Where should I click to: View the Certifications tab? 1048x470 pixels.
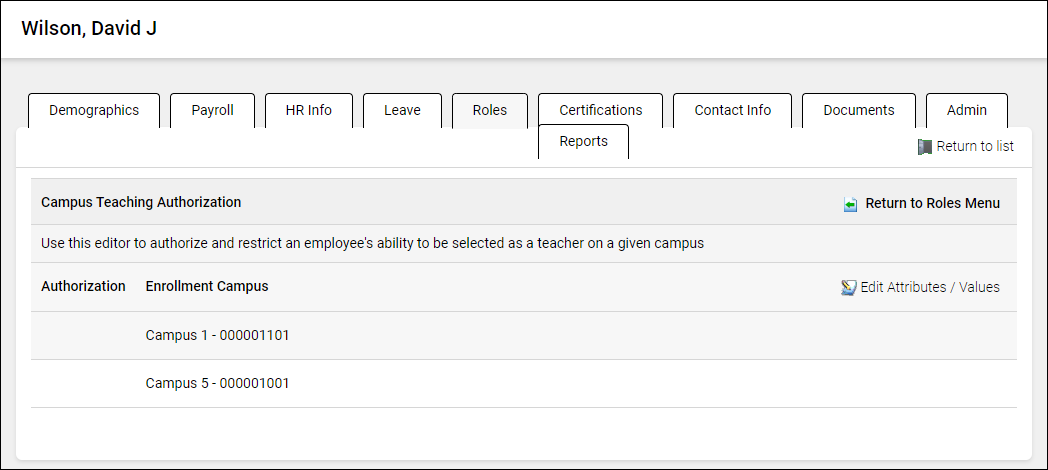click(x=600, y=110)
